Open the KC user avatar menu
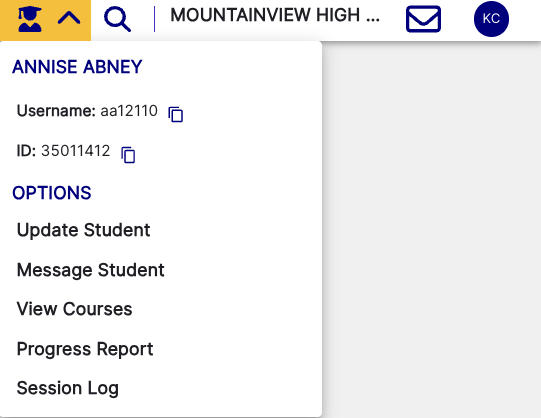The image size is (541, 418). tap(491, 19)
